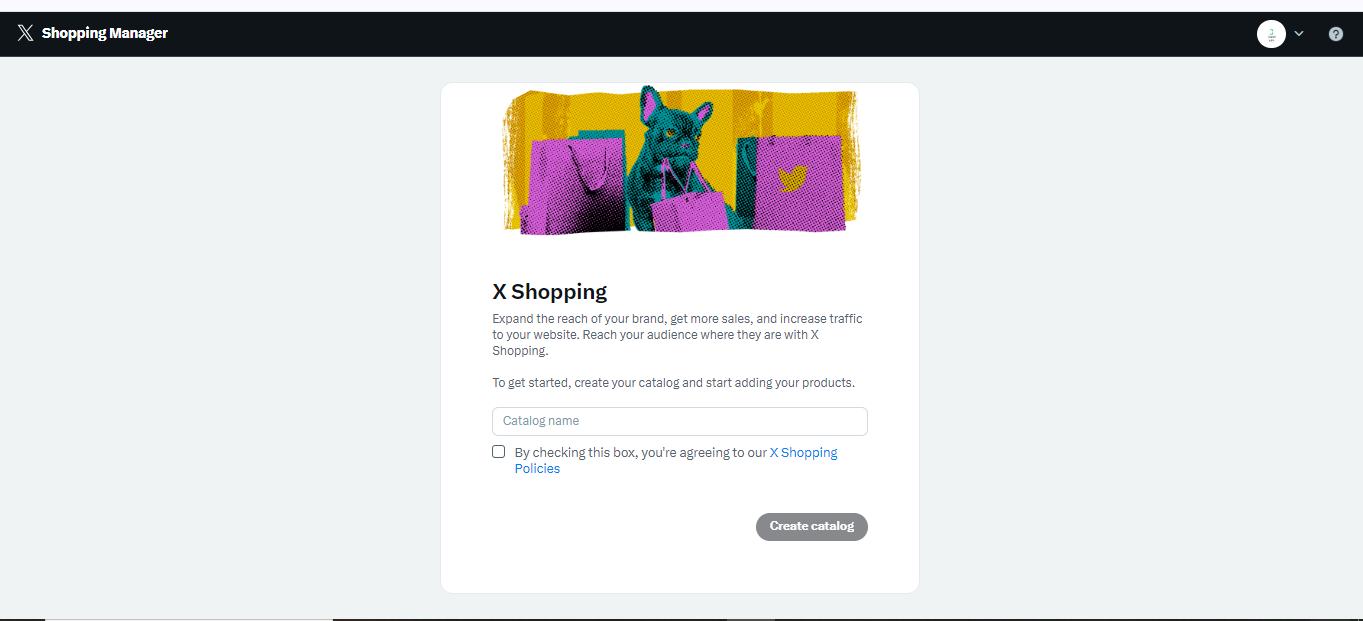Expand the account switcher chevron

[x=1299, y=34]
